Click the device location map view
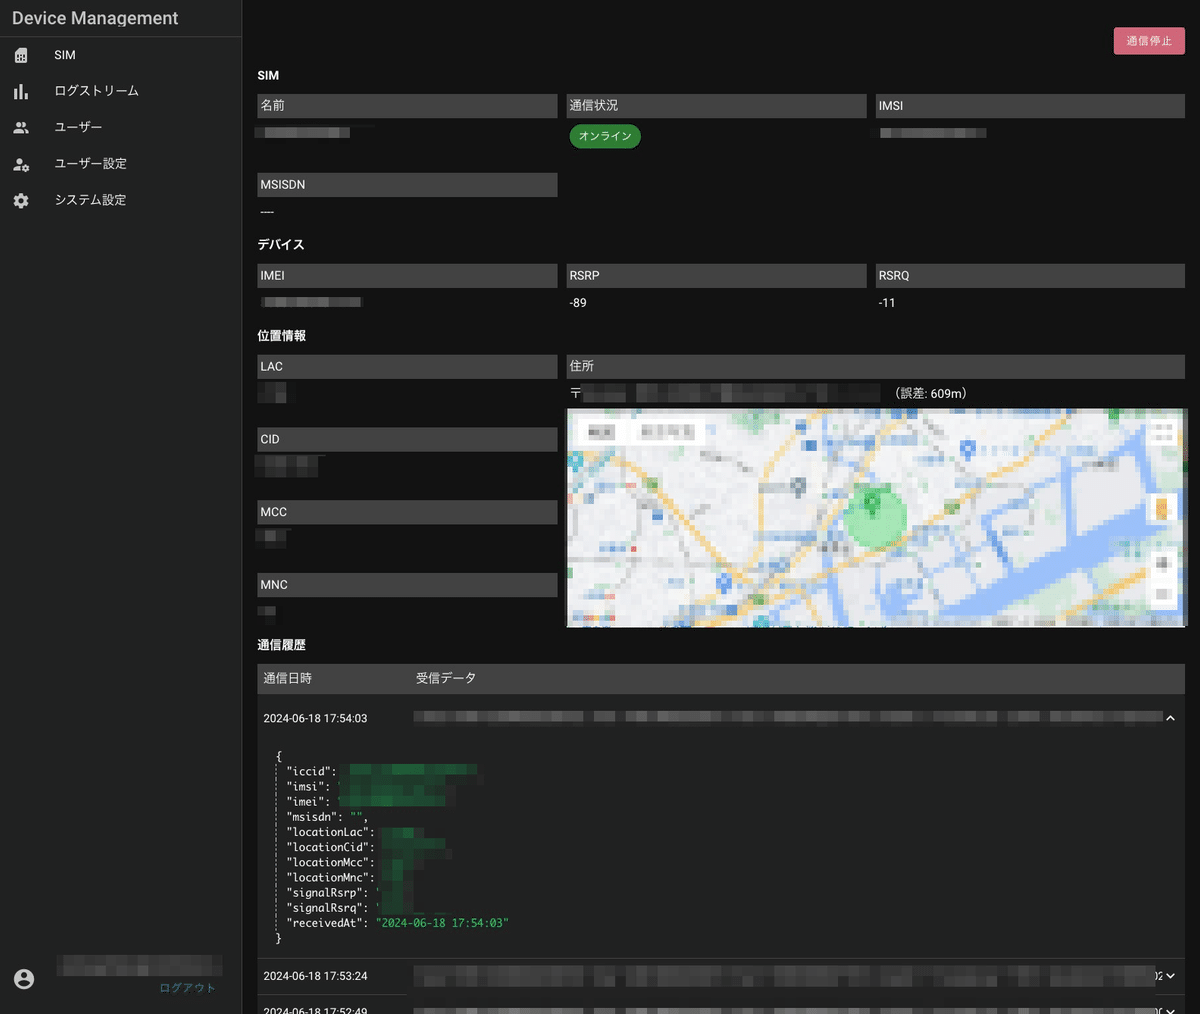Viewport: 1200px width, 1014px height. pos(875,518)
